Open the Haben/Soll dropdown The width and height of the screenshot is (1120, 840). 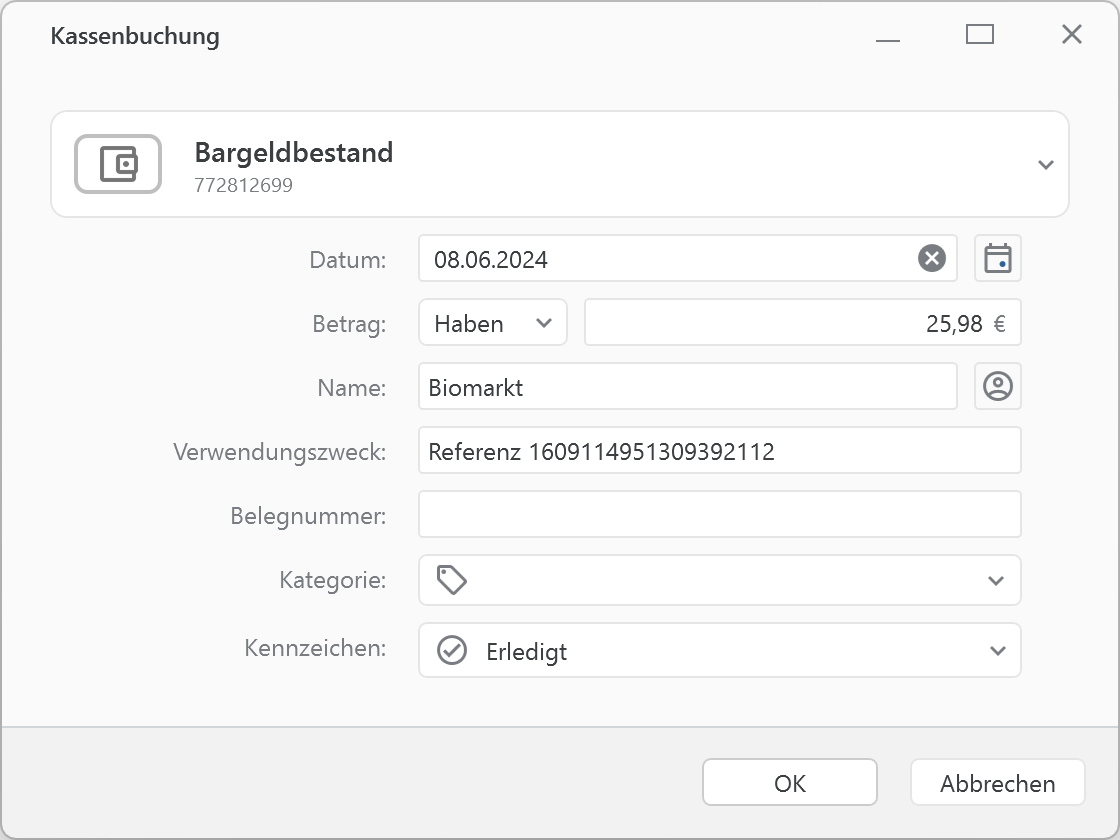[x=492, y=322]
